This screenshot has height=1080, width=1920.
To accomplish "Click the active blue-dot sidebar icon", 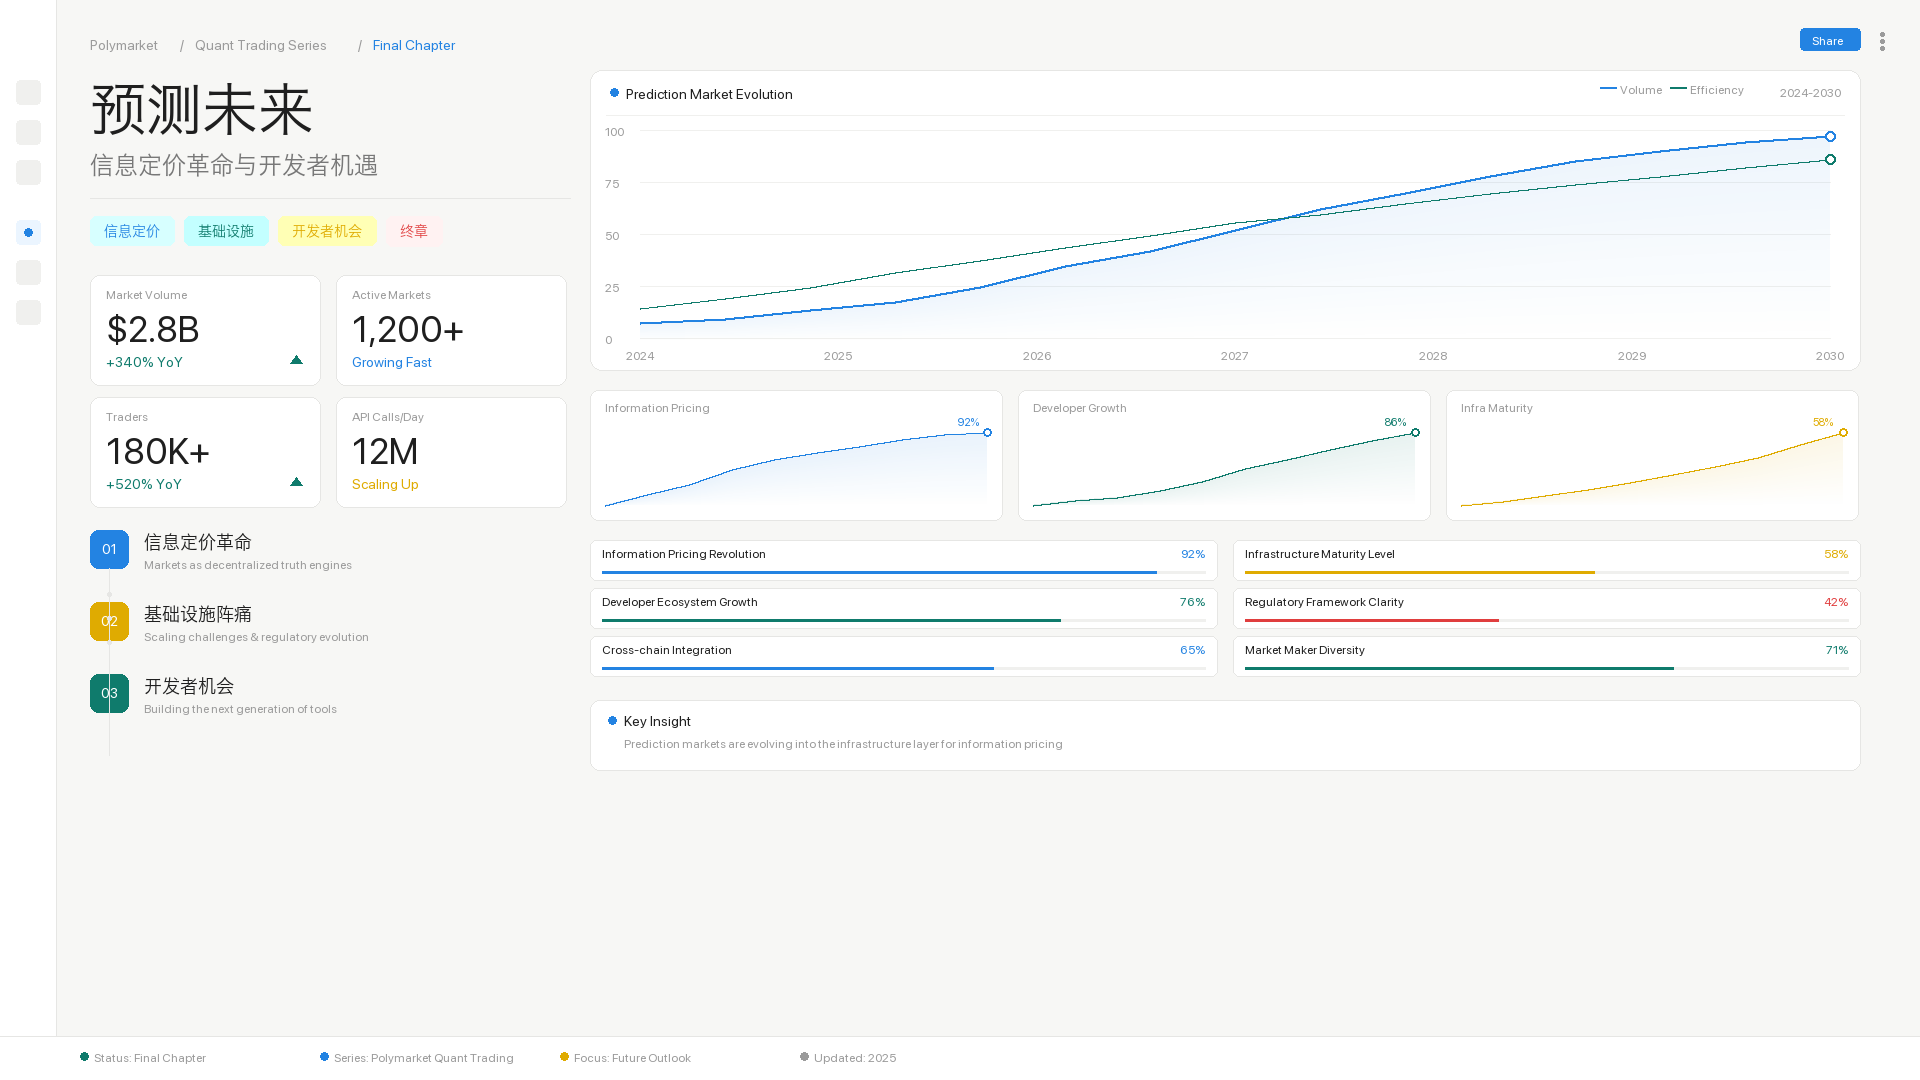I will click(x=28, y=233).
